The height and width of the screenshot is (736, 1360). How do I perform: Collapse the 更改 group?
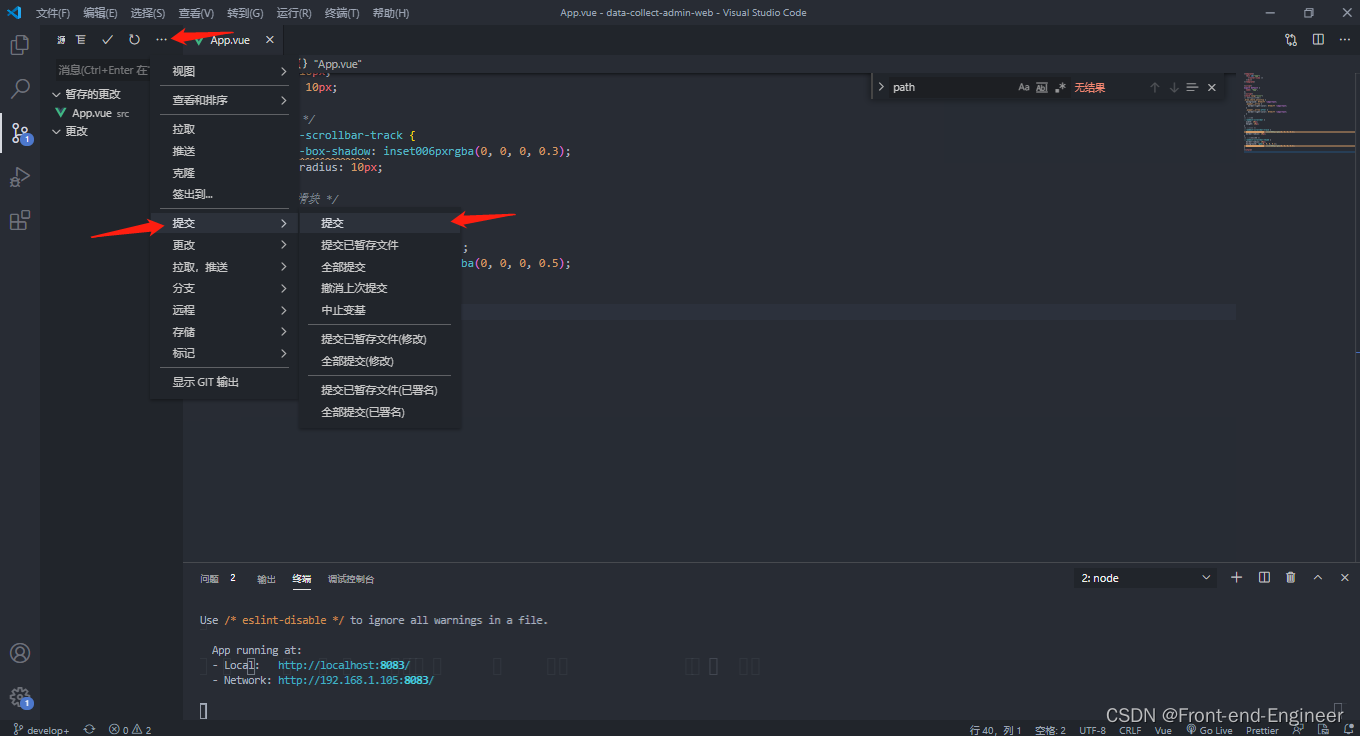click(57, 131)
